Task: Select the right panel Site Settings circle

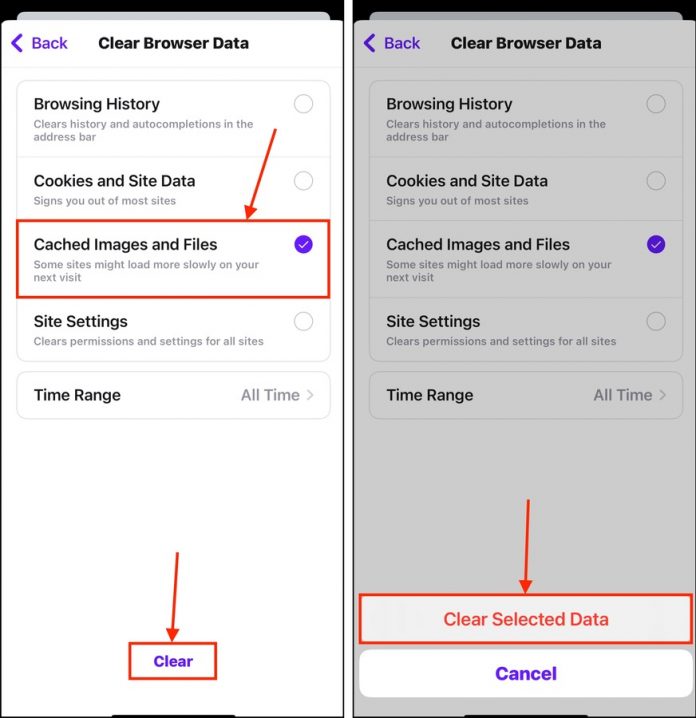Action: pos(656,321)
